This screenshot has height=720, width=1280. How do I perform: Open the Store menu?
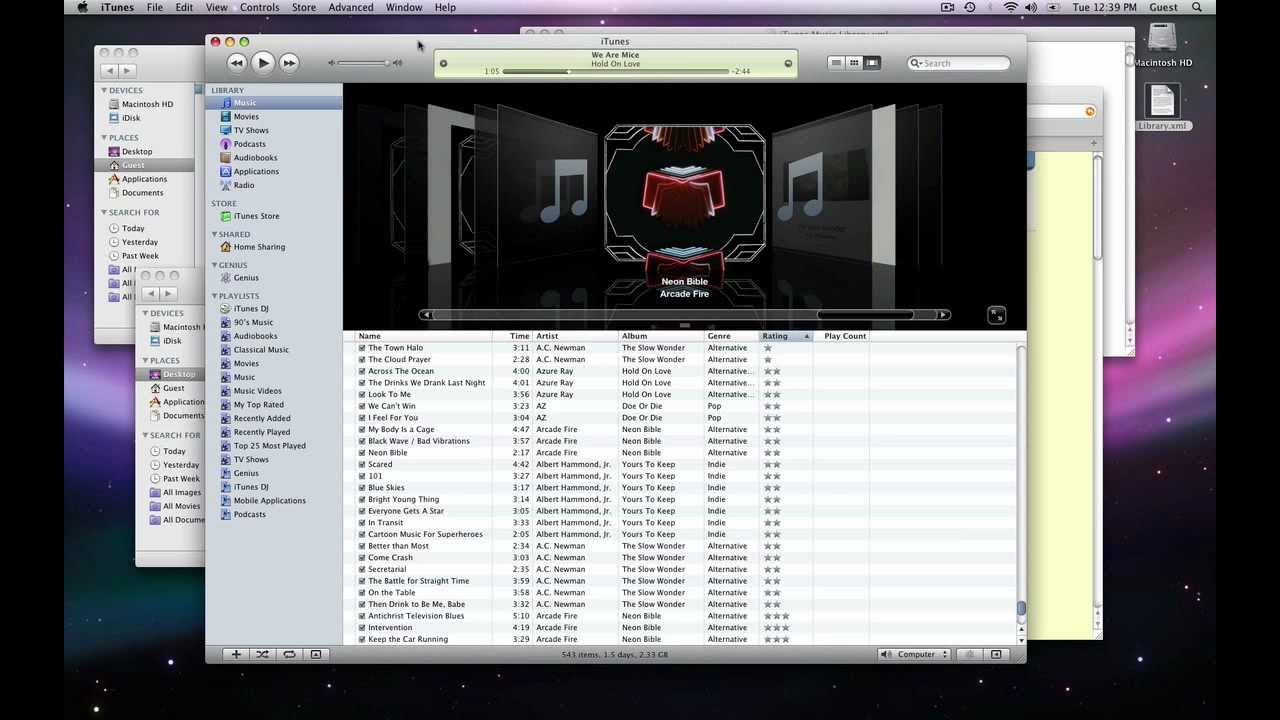pos(304,7)
